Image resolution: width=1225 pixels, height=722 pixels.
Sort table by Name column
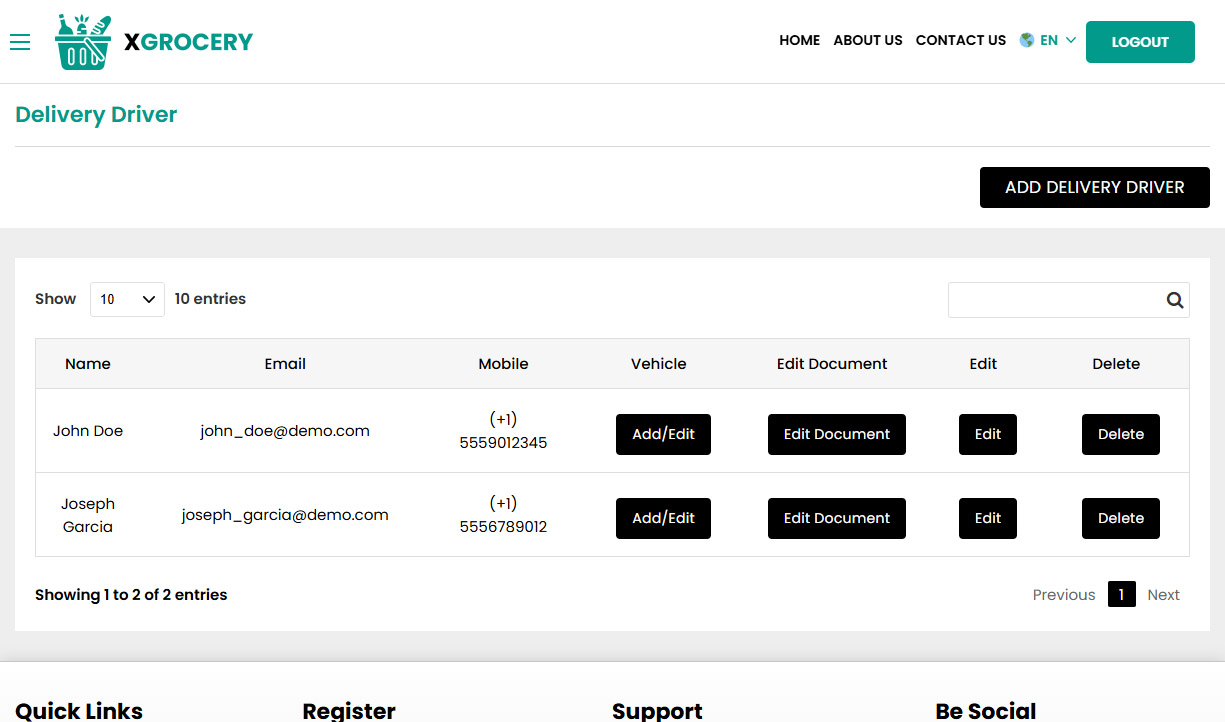pos(88,364)
